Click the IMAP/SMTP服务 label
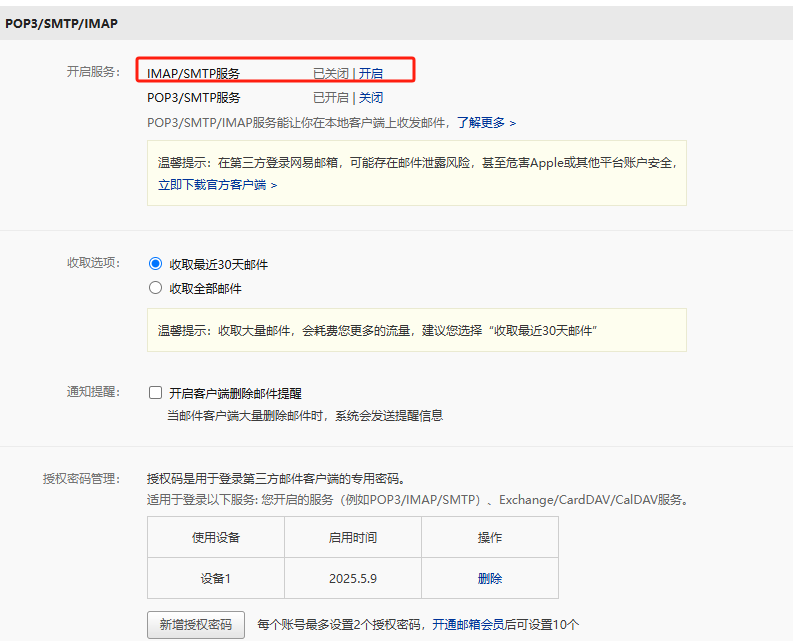793x641 pixels. pyautogui.click(x=193, y=74)
